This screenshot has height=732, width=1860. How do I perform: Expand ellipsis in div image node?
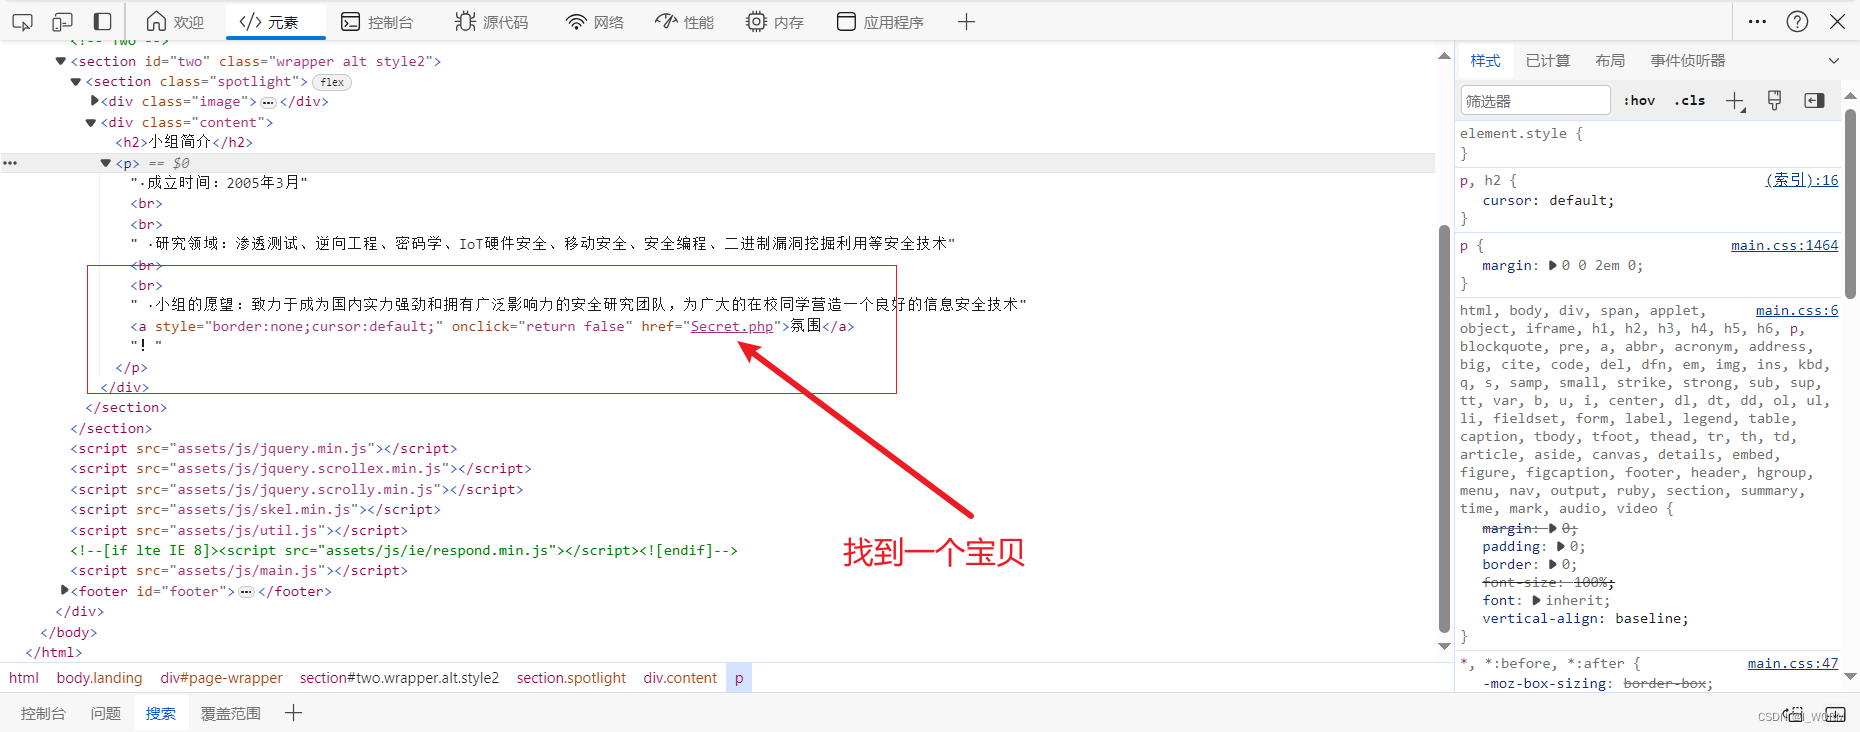click(268, 102)
